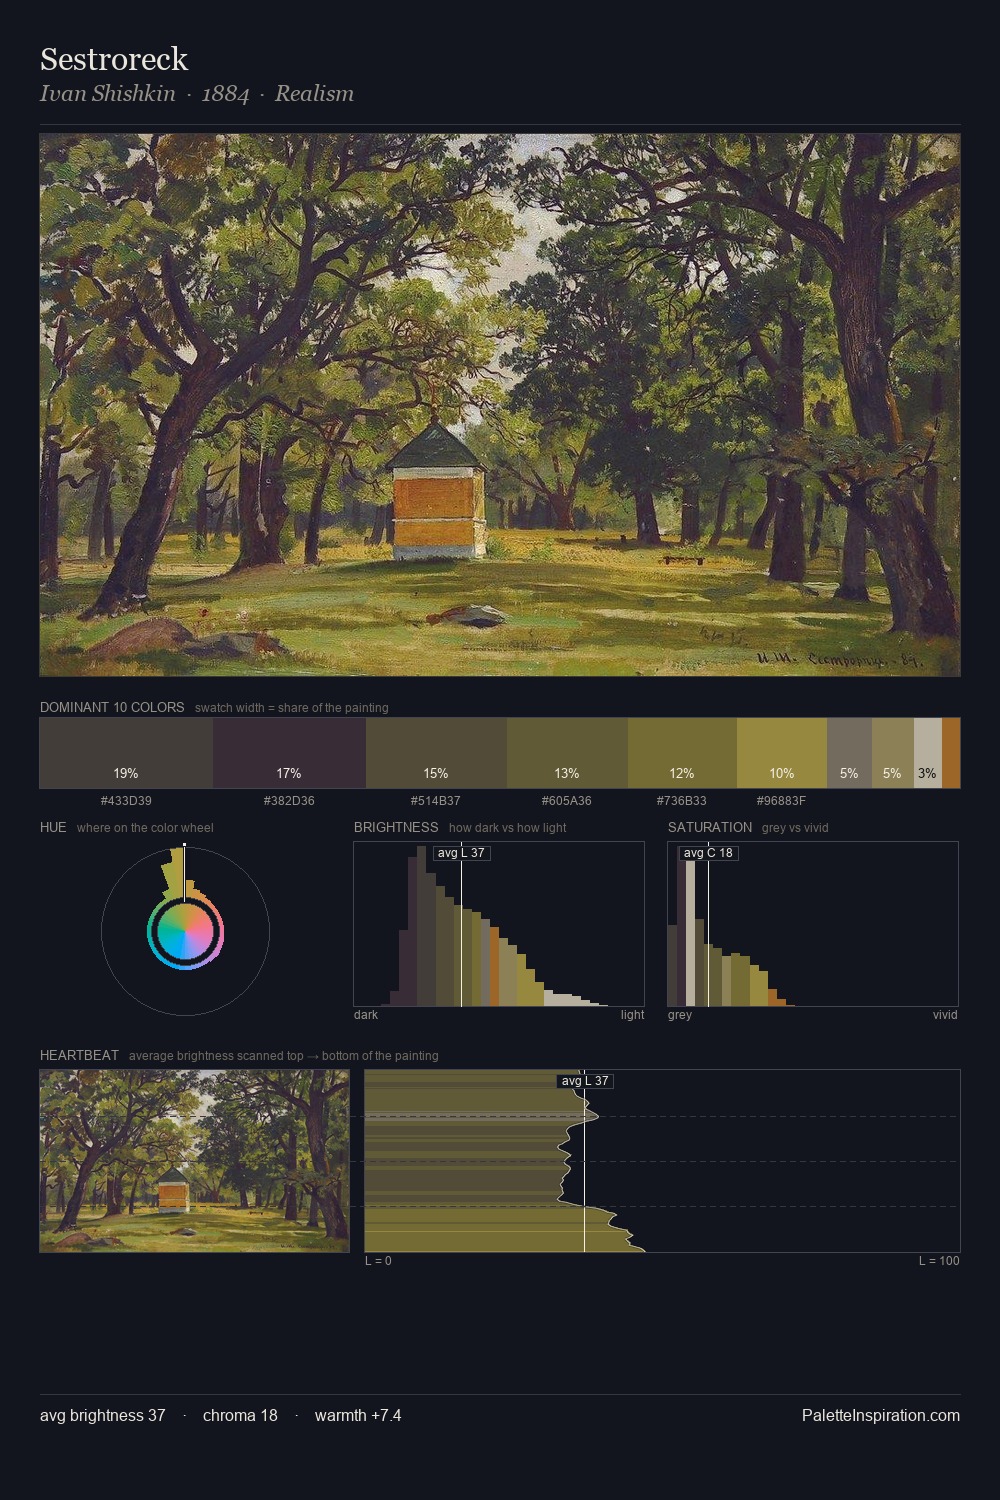
Task: Click hex code #382D36
Action: click(x=289, y=801)
